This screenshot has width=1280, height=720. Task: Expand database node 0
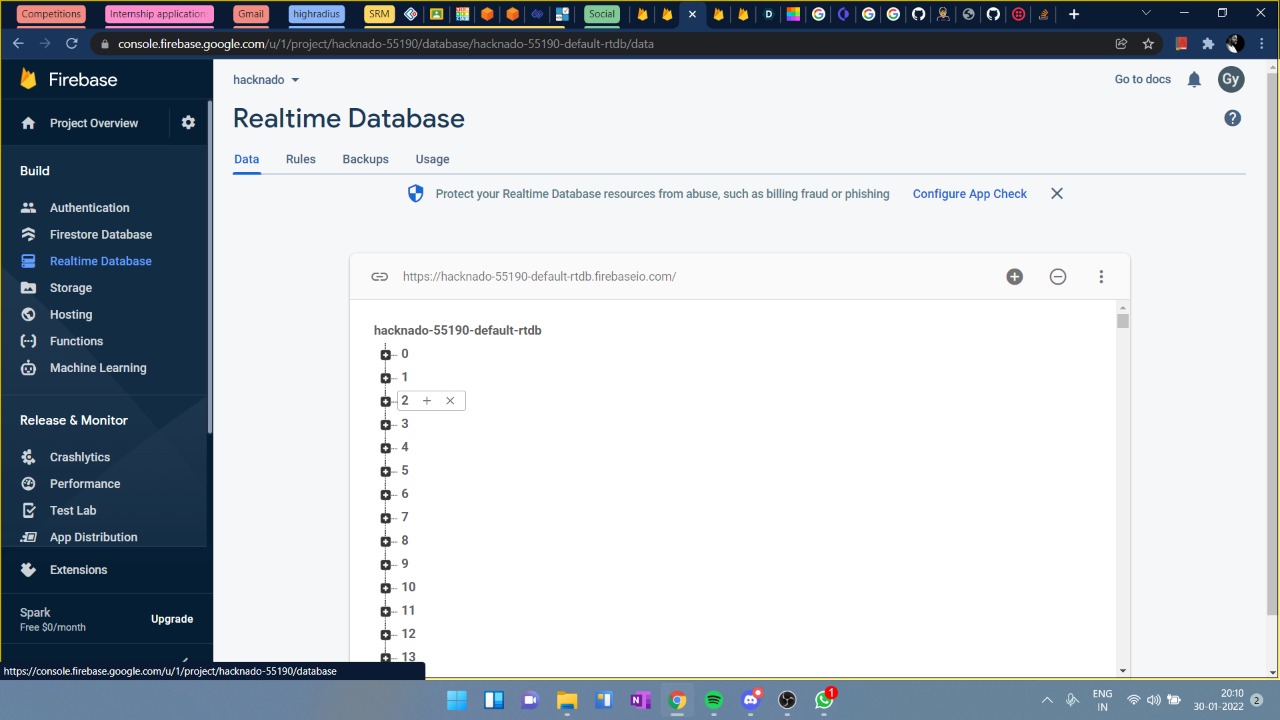coord(386,355)
